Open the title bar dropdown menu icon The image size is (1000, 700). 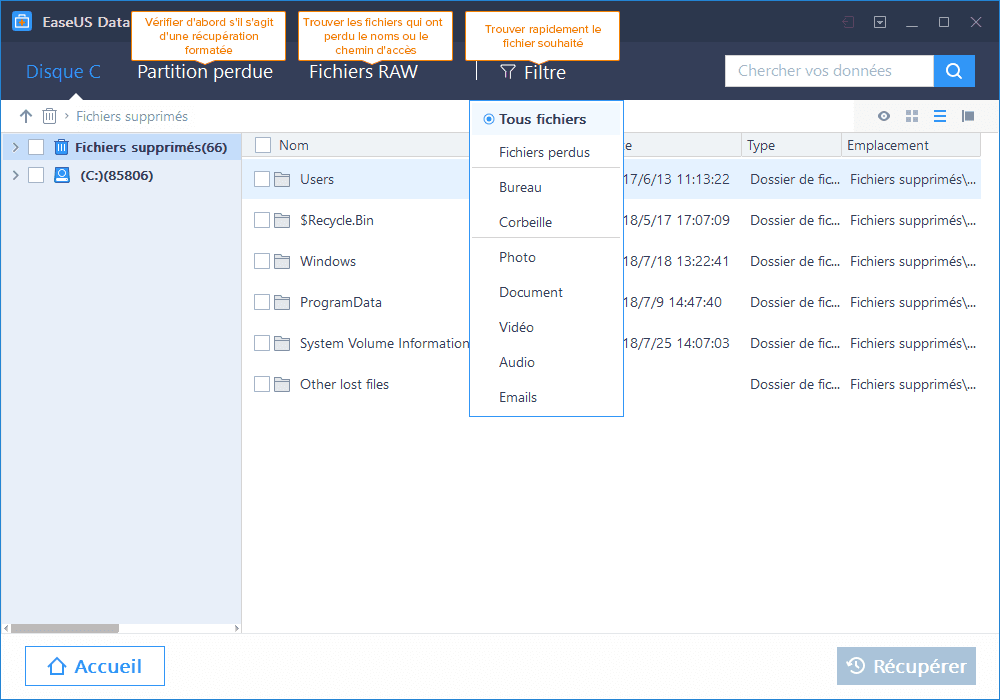[880, 22]
